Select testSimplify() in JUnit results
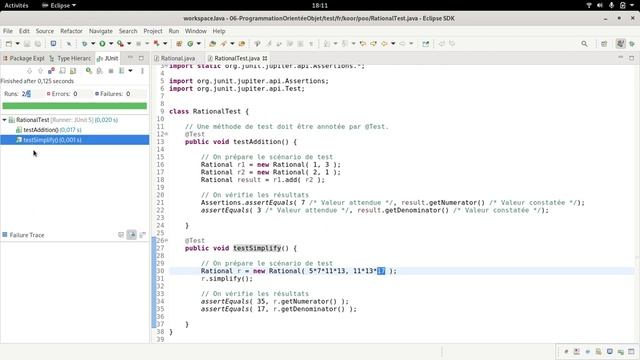640x360 pixels. point(75,140)
